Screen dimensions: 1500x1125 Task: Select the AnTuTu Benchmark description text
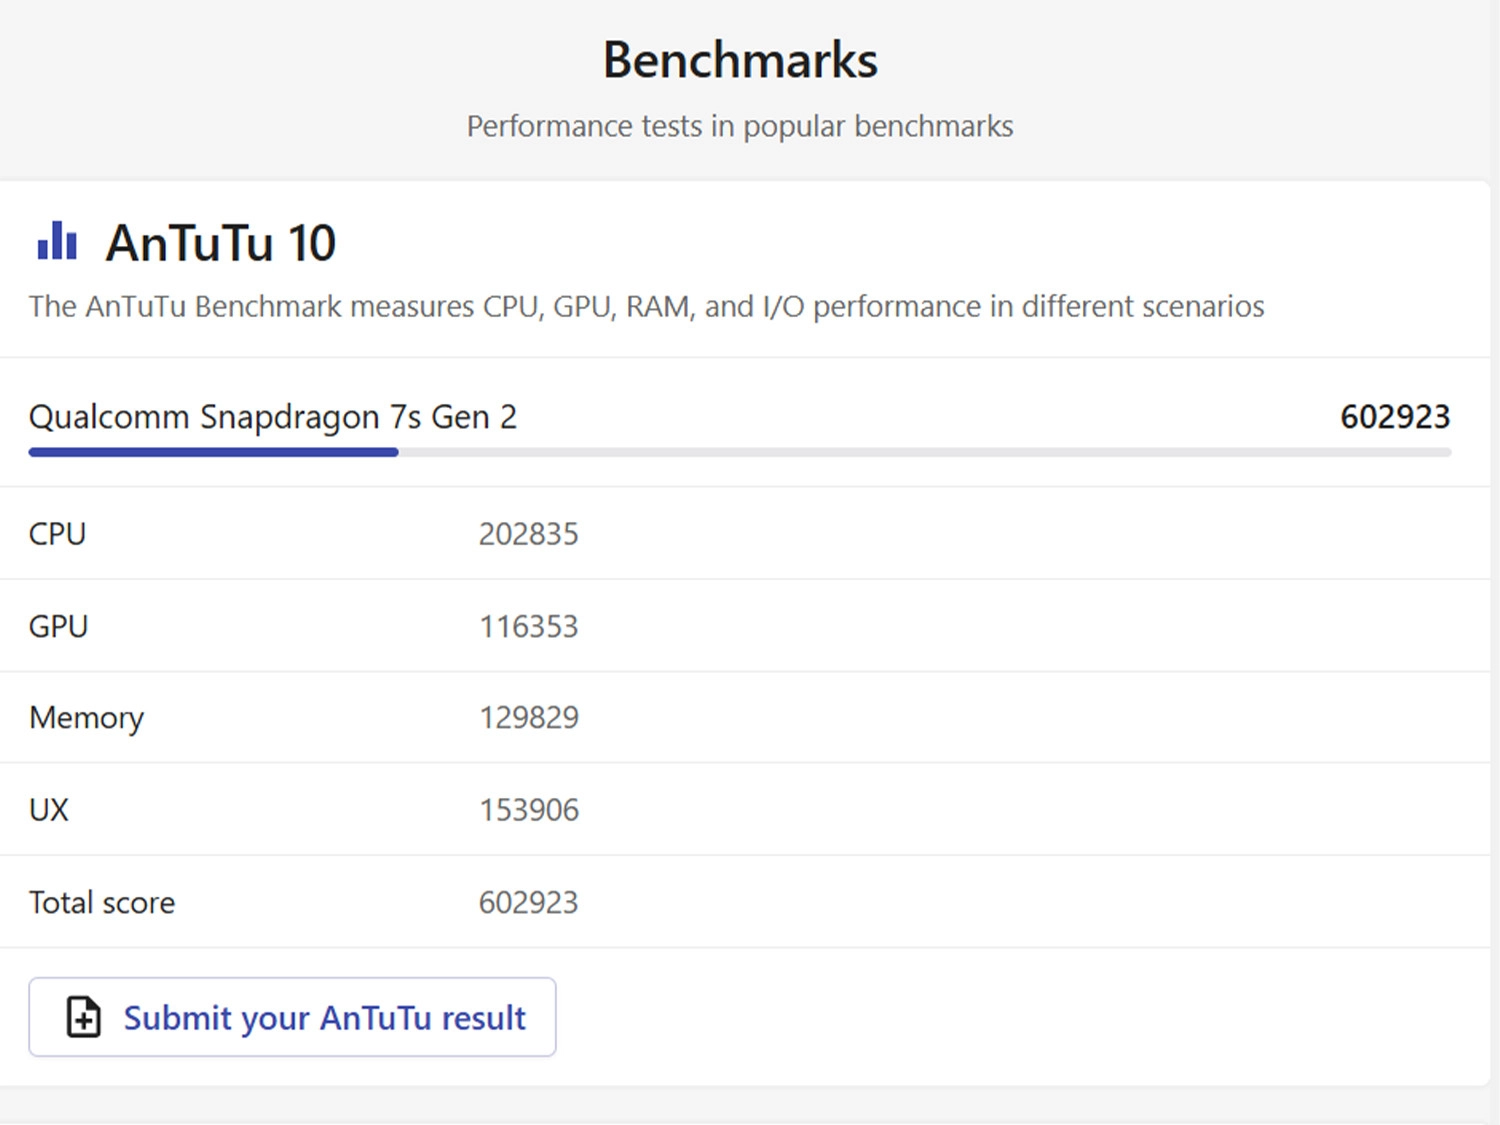point(646,306)
